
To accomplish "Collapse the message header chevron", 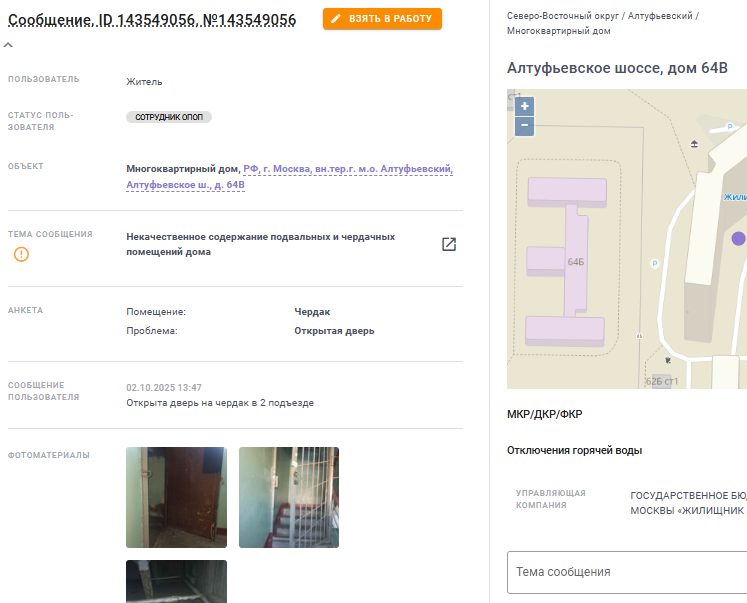I will click(8, 45).
